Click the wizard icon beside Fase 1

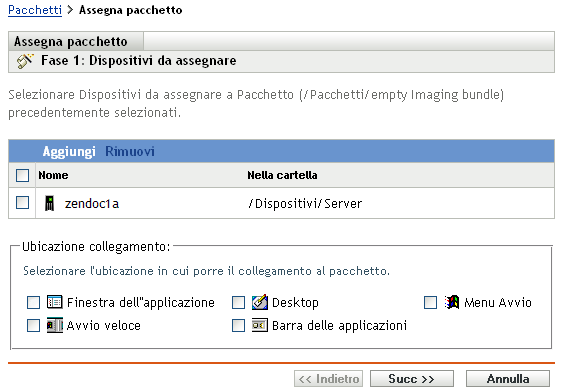[25, 61]
